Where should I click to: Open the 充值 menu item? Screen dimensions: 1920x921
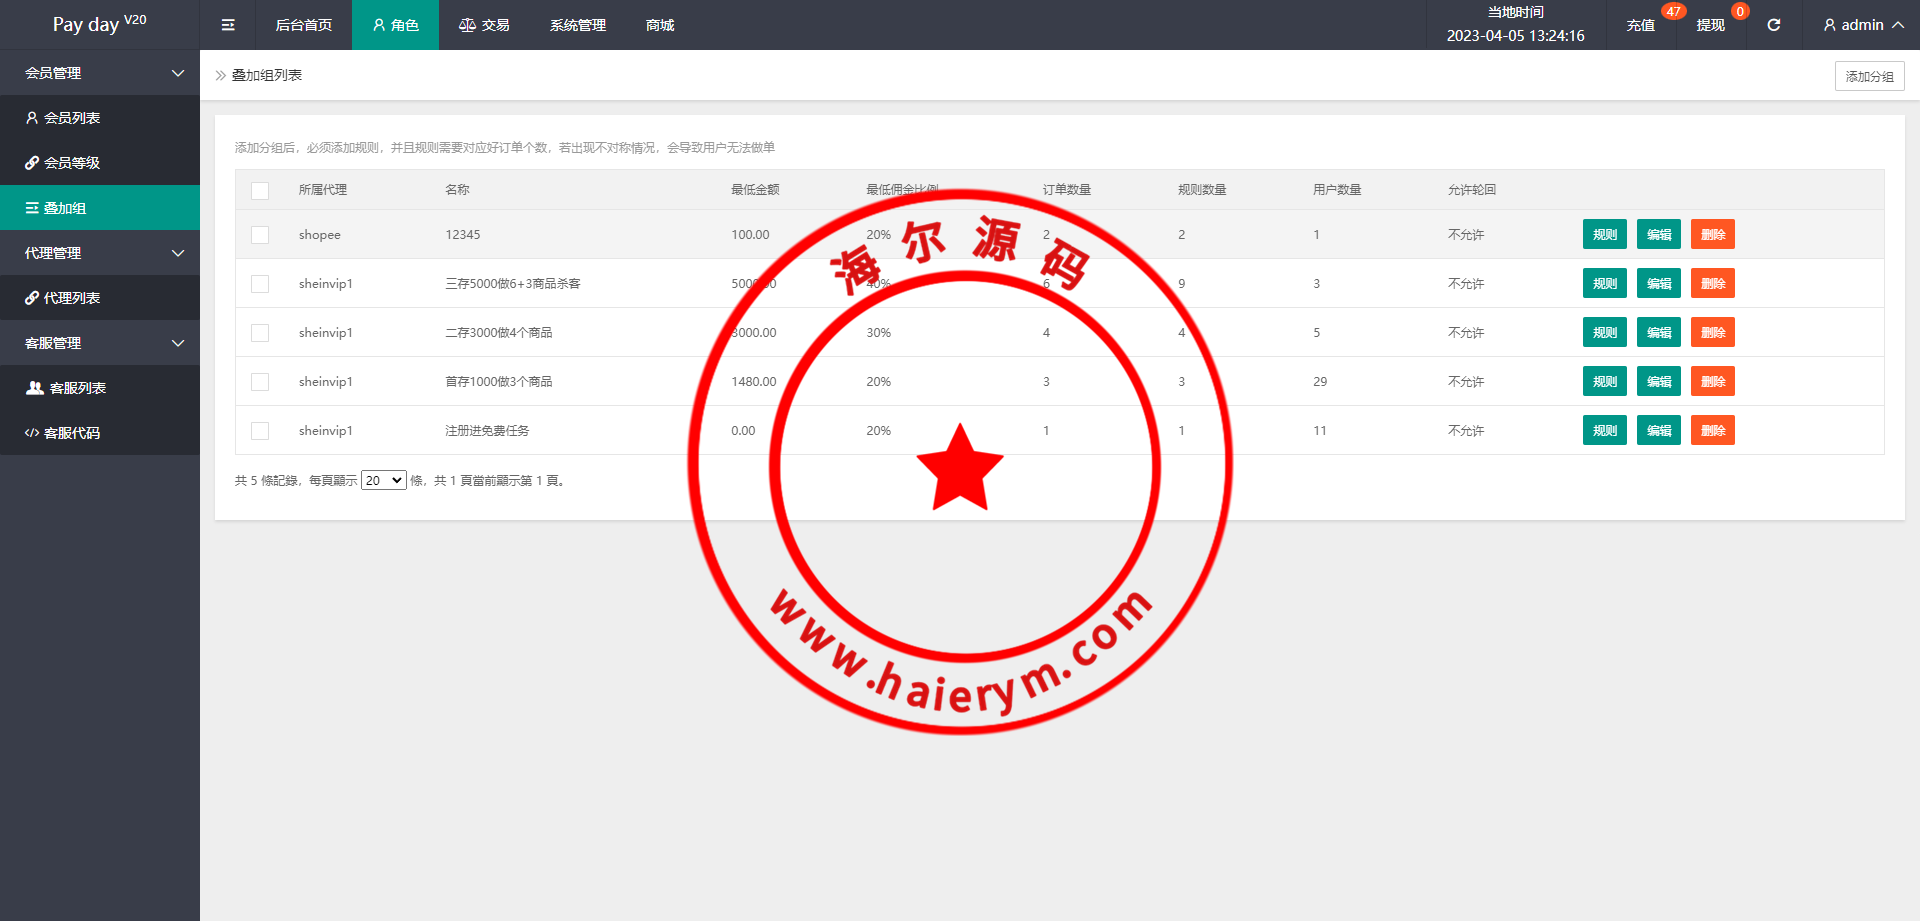click(1641, 25)
